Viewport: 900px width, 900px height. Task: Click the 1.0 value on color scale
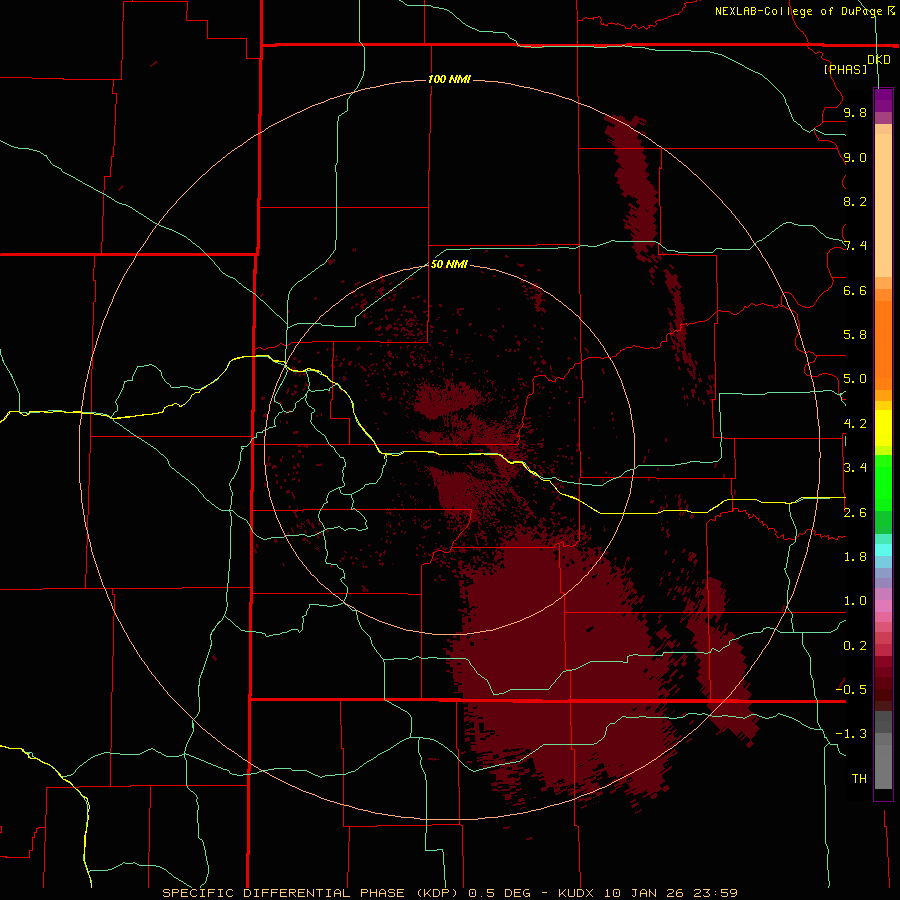click(855, 601)
